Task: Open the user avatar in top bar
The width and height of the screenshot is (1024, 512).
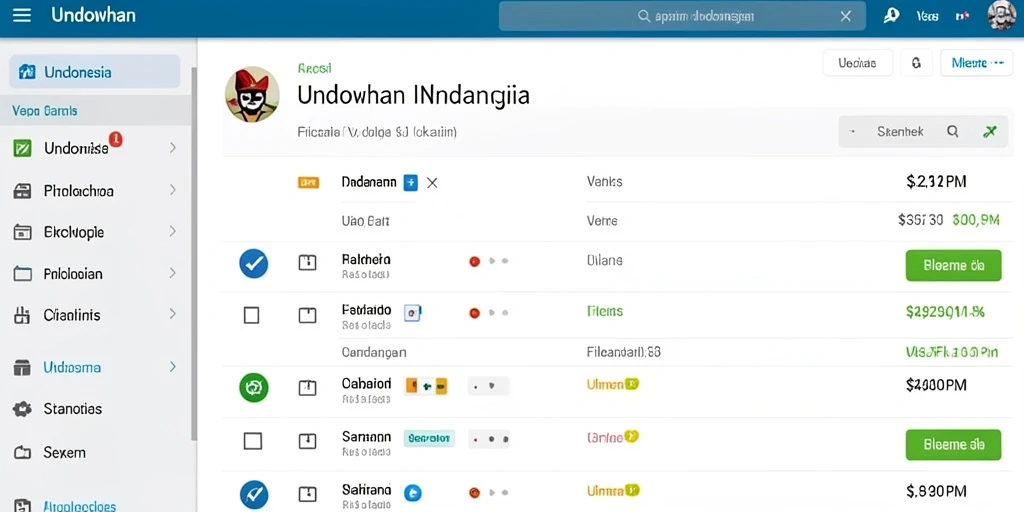Action: pos(1000,15)
